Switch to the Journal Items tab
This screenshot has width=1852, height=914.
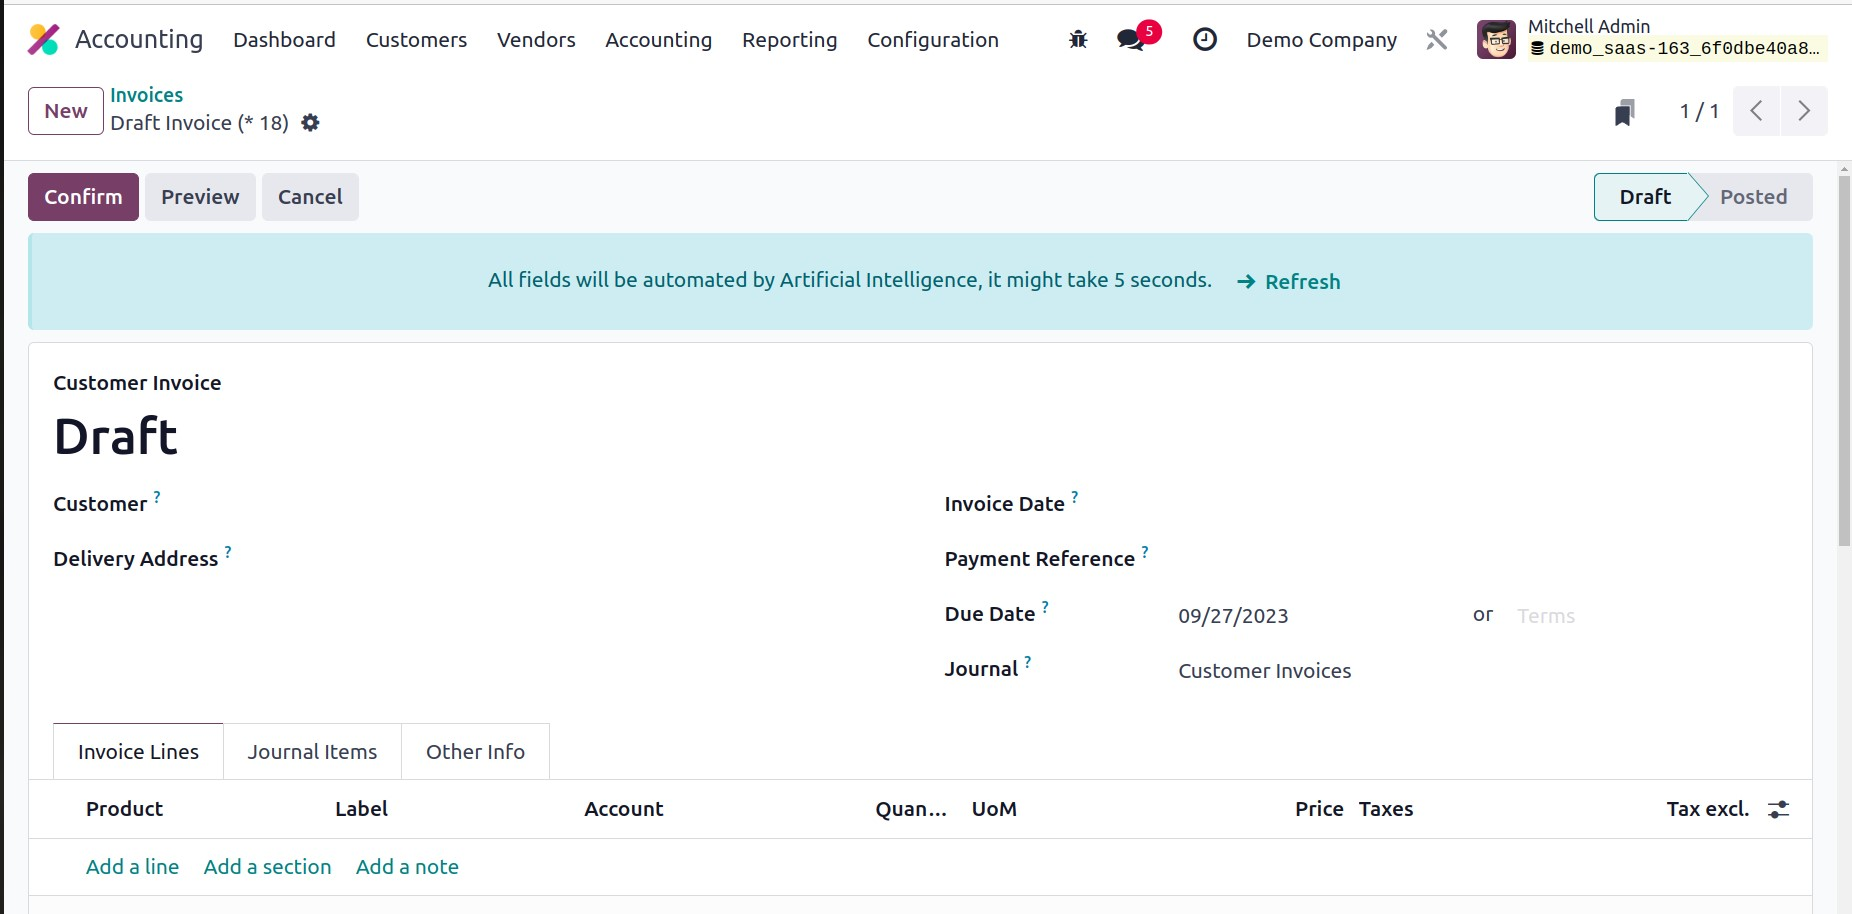[312, 752]
